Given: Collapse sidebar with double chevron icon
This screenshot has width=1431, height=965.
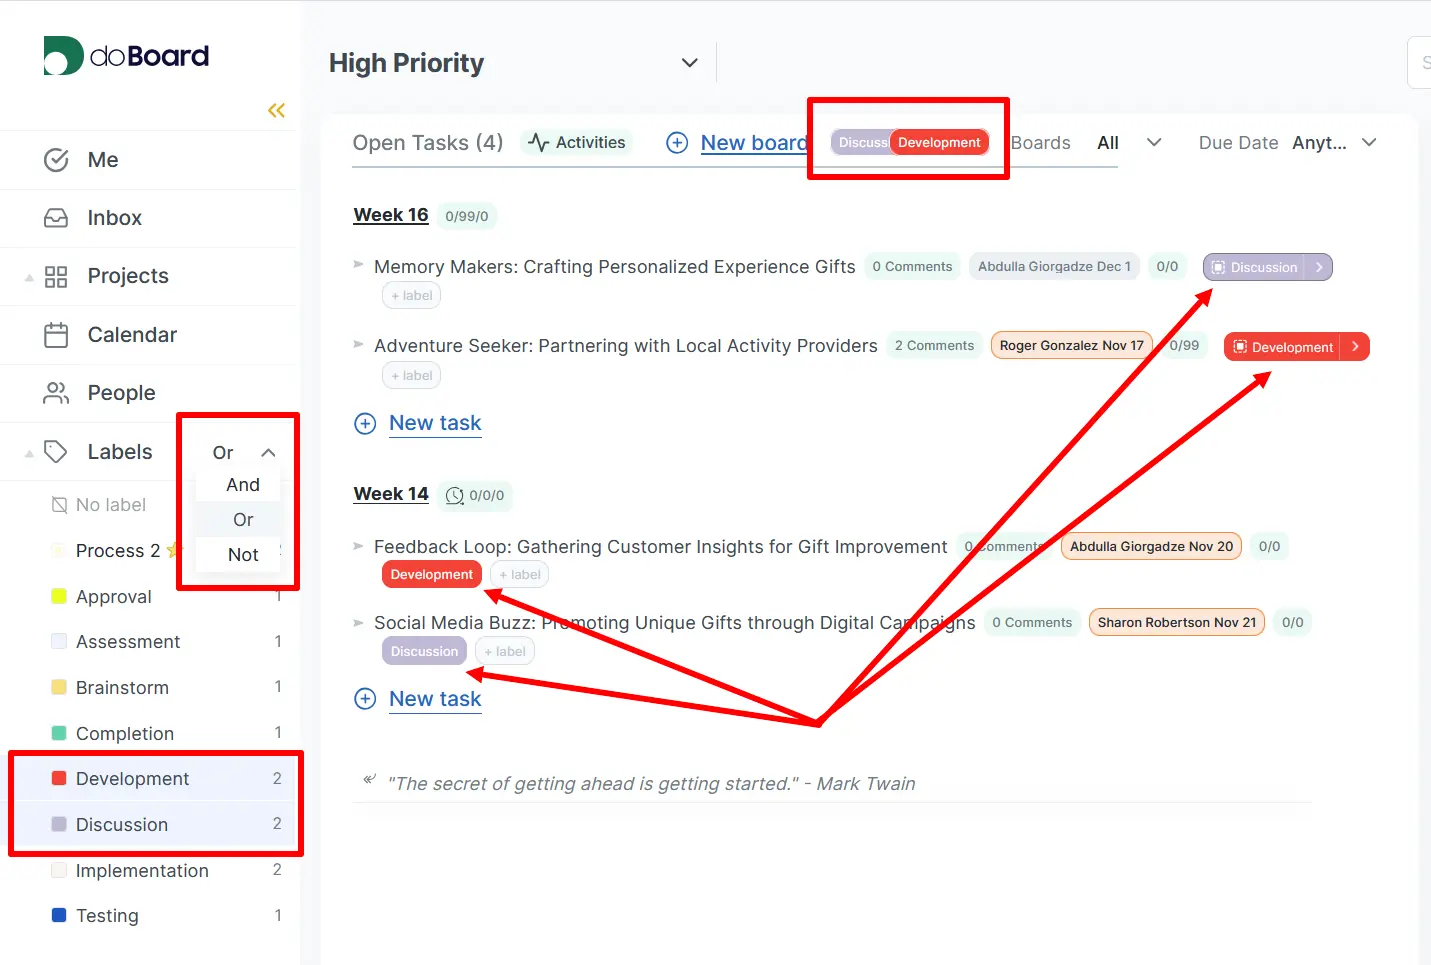Looking at the screenshot, I should click(276, 110).
